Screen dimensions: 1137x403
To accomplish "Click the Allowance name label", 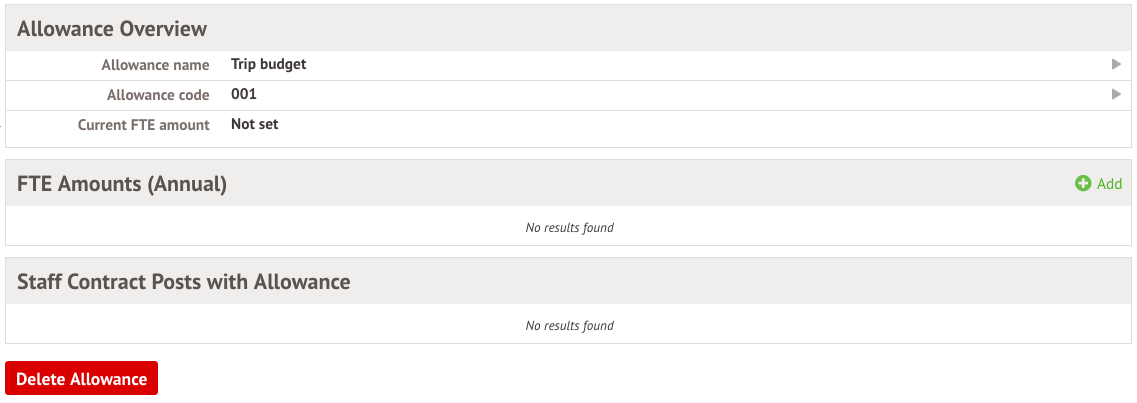I will click(155, 65).
